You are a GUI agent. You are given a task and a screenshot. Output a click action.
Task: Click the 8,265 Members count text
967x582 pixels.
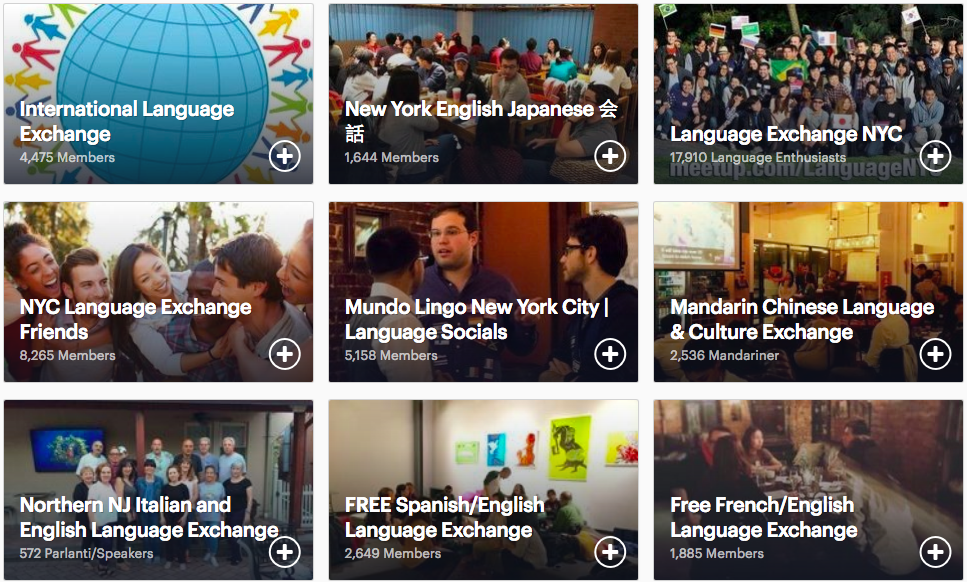point(67,356)
